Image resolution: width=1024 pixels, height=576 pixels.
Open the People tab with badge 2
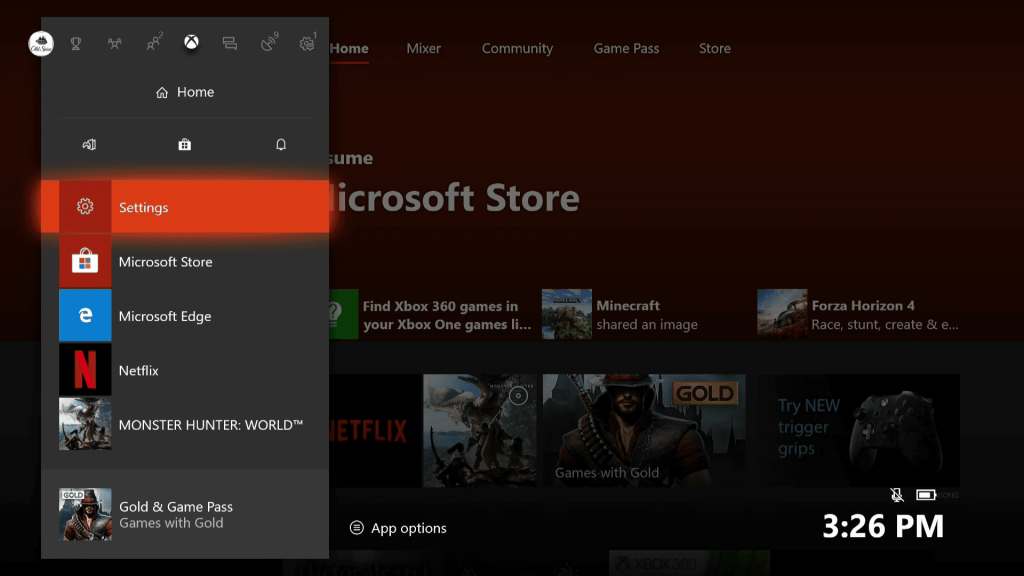(x=154, y=42)
